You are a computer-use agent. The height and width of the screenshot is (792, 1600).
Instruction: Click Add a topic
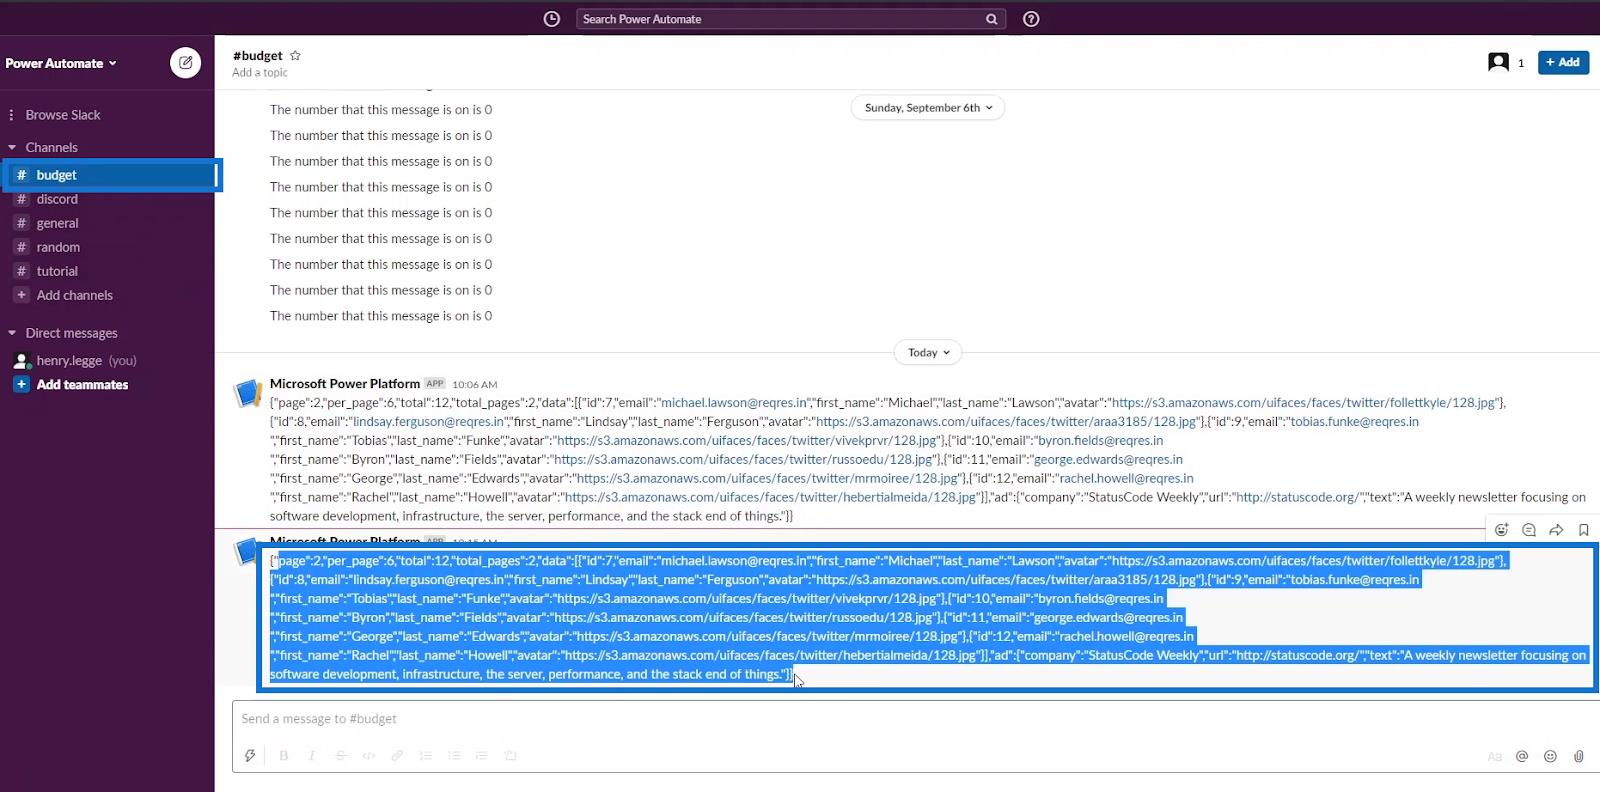coord(260,73)
